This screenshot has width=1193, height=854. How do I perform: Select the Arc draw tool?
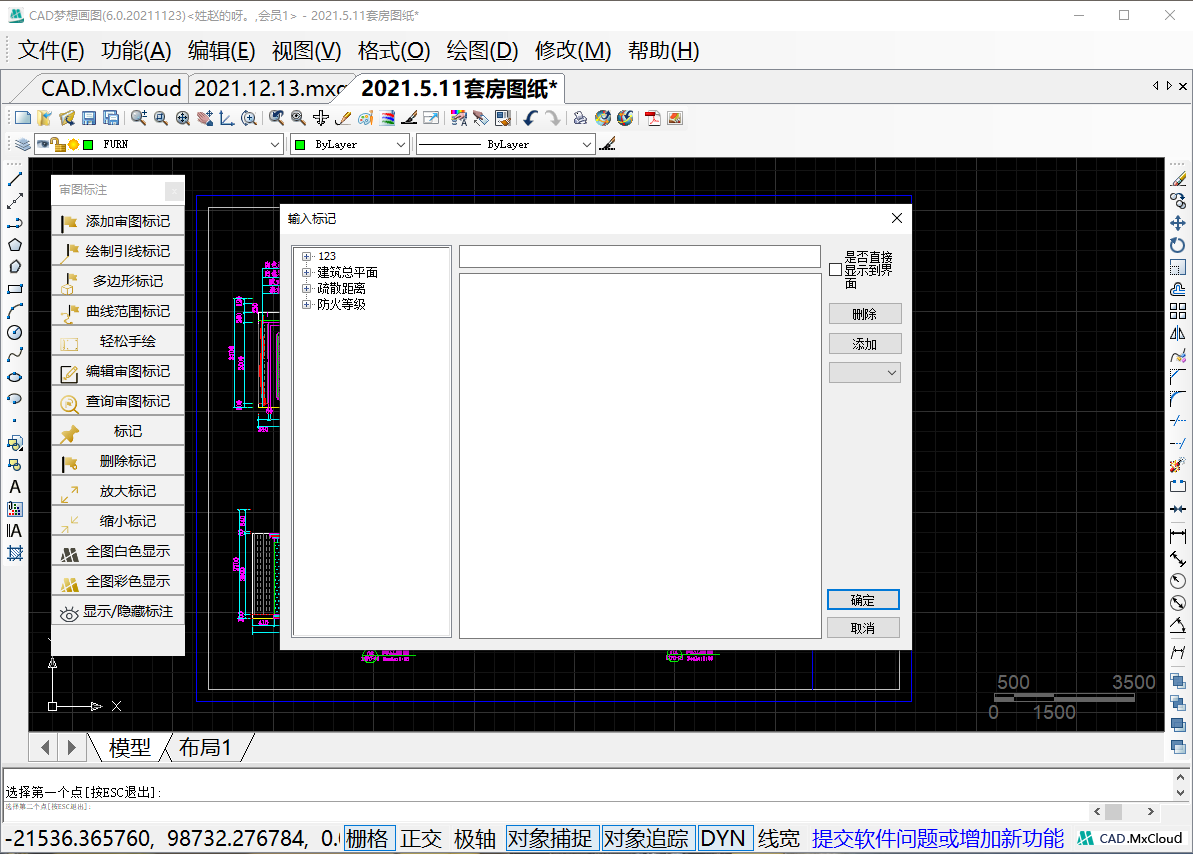click(x=14, y=311)
